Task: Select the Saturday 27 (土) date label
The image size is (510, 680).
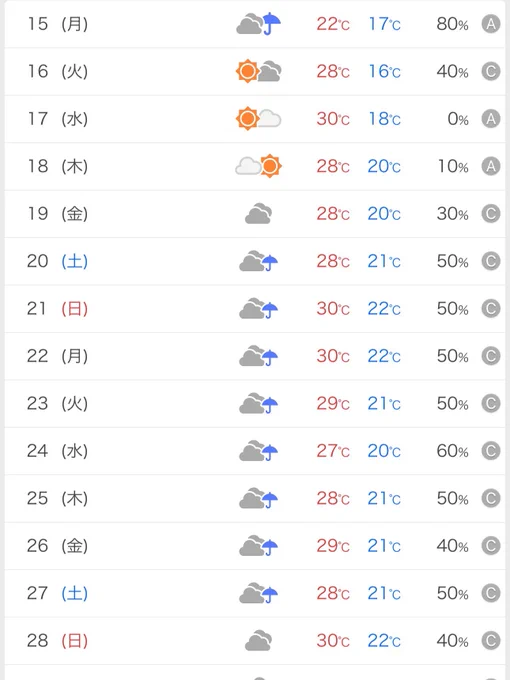Action: 57,593
